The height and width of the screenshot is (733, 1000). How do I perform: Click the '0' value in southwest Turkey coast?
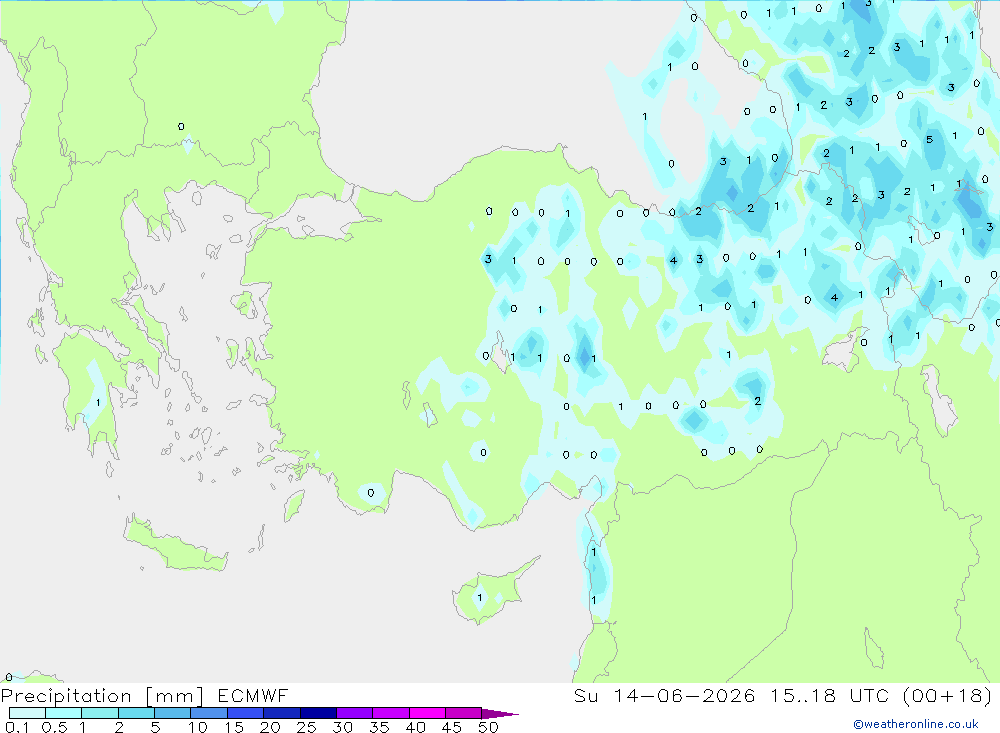click(x=371, y=492)
